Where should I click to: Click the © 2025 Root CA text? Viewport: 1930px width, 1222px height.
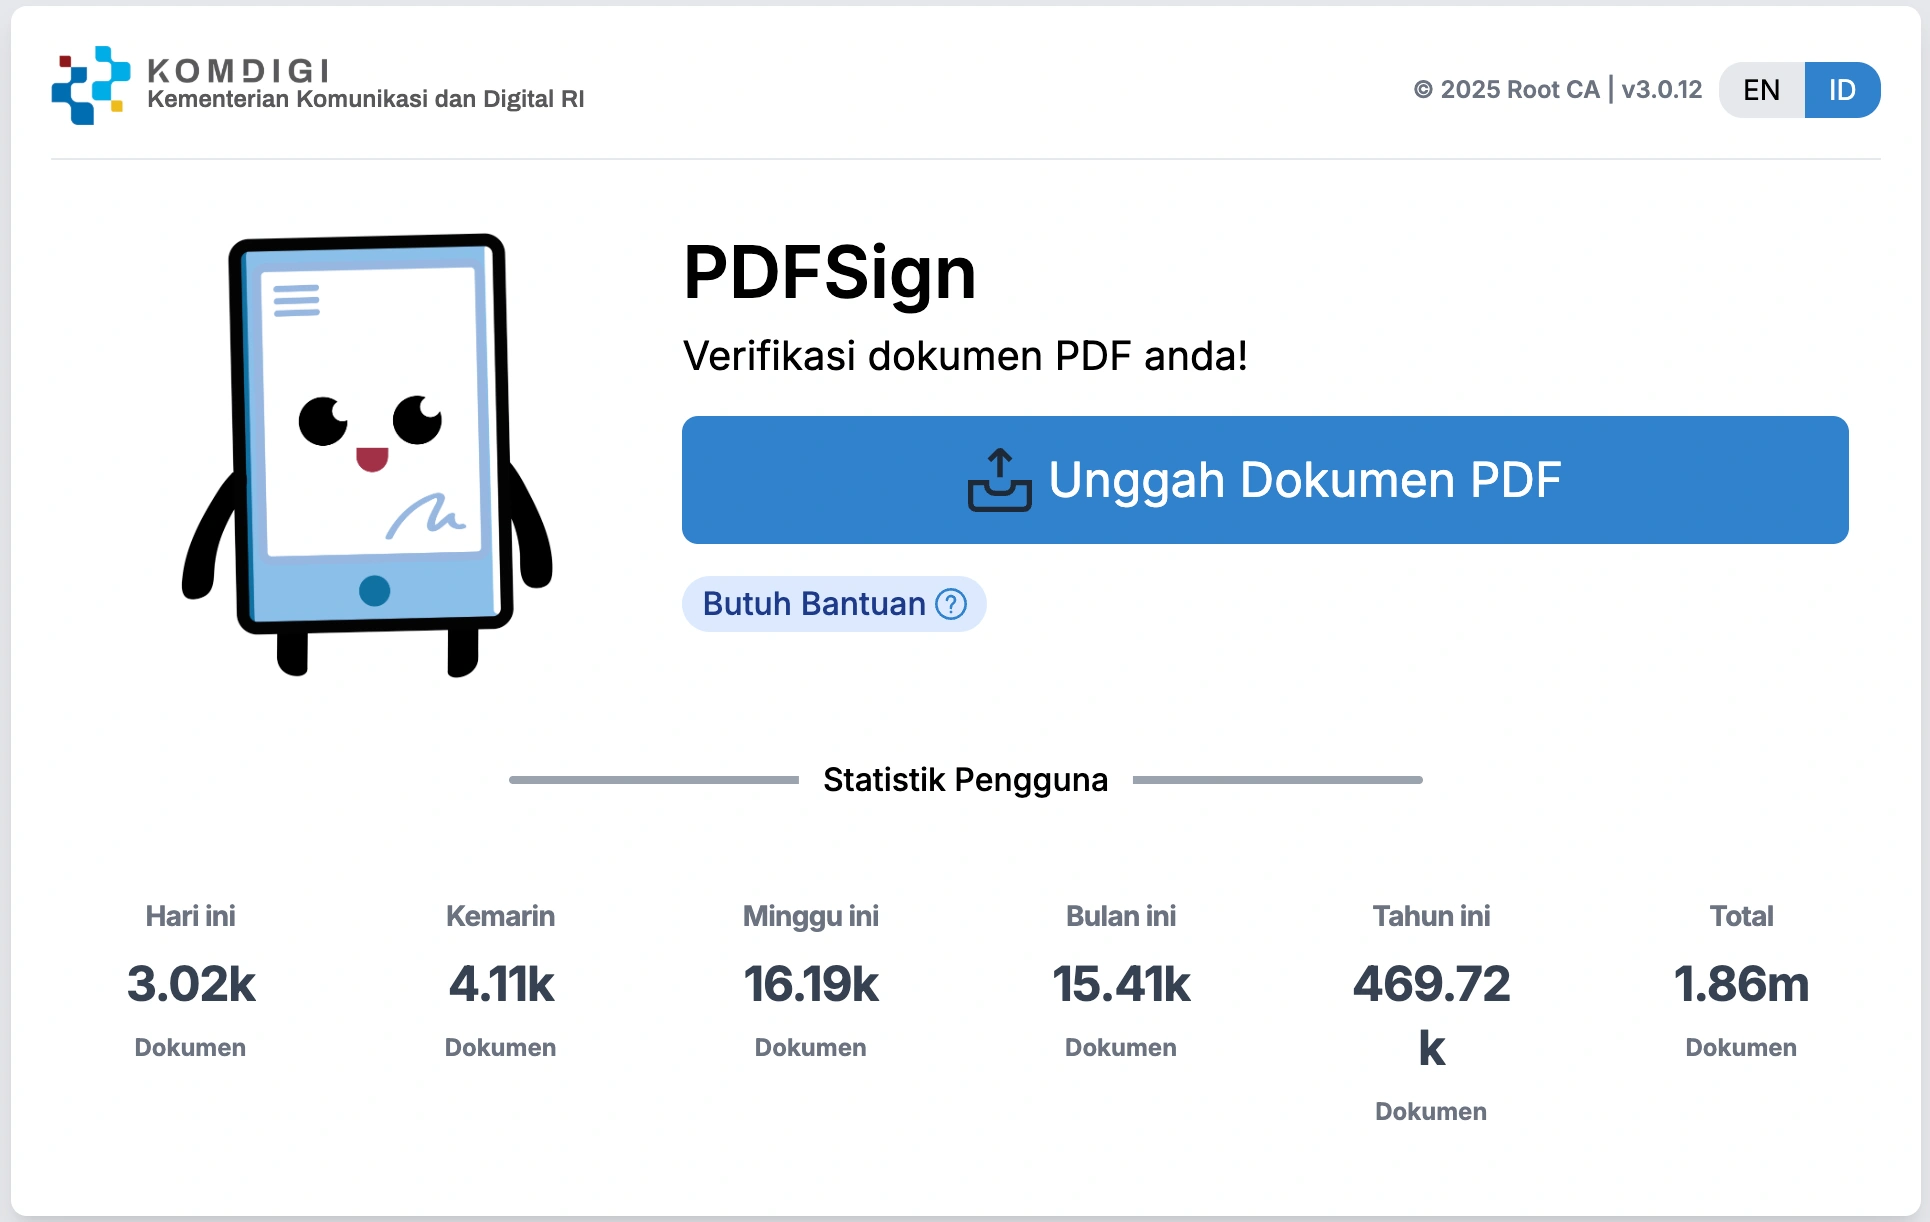(1506, 90)
